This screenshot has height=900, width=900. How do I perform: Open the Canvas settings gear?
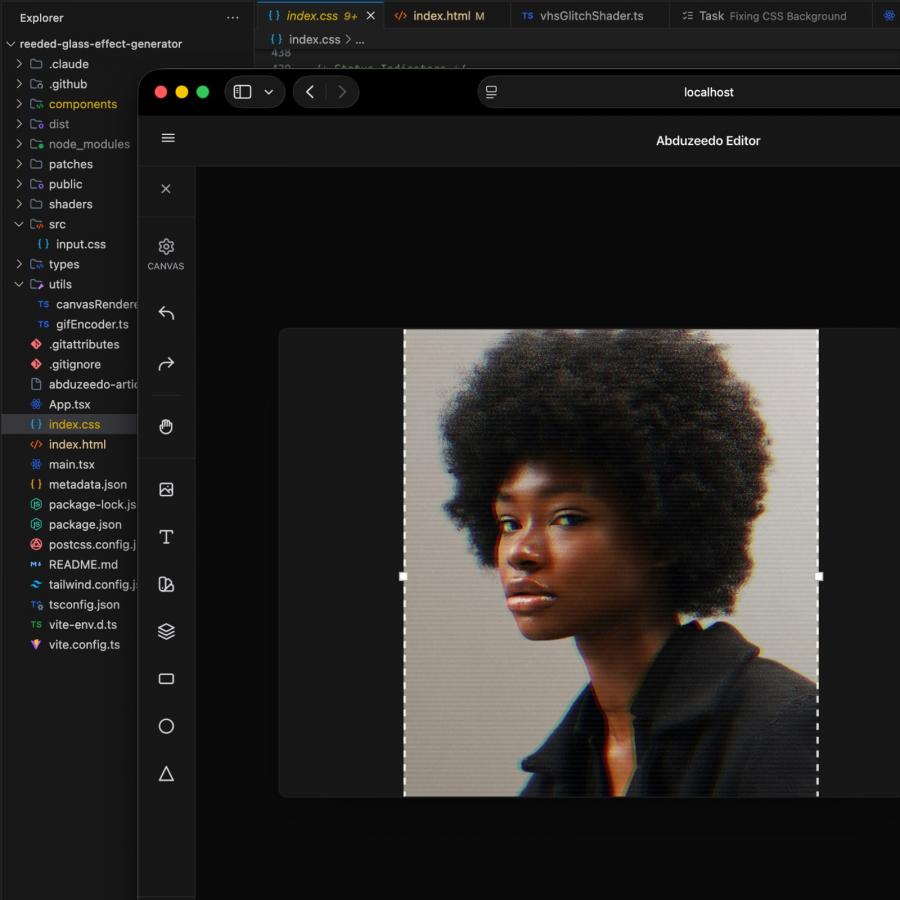(166, 247)
